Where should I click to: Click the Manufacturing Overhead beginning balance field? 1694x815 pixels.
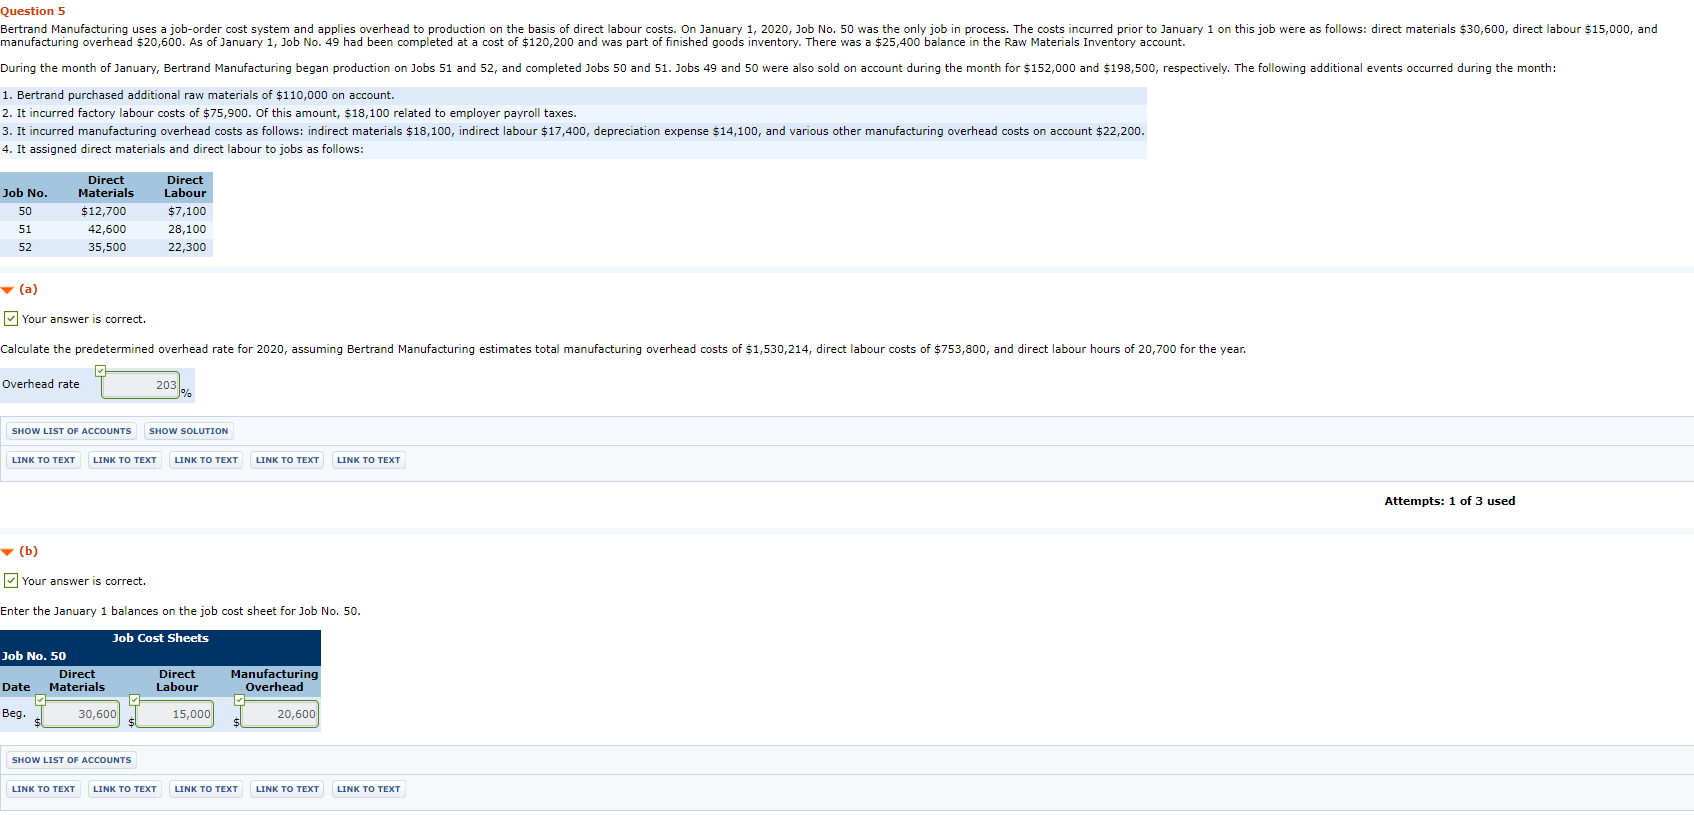(x=280, y=714)
